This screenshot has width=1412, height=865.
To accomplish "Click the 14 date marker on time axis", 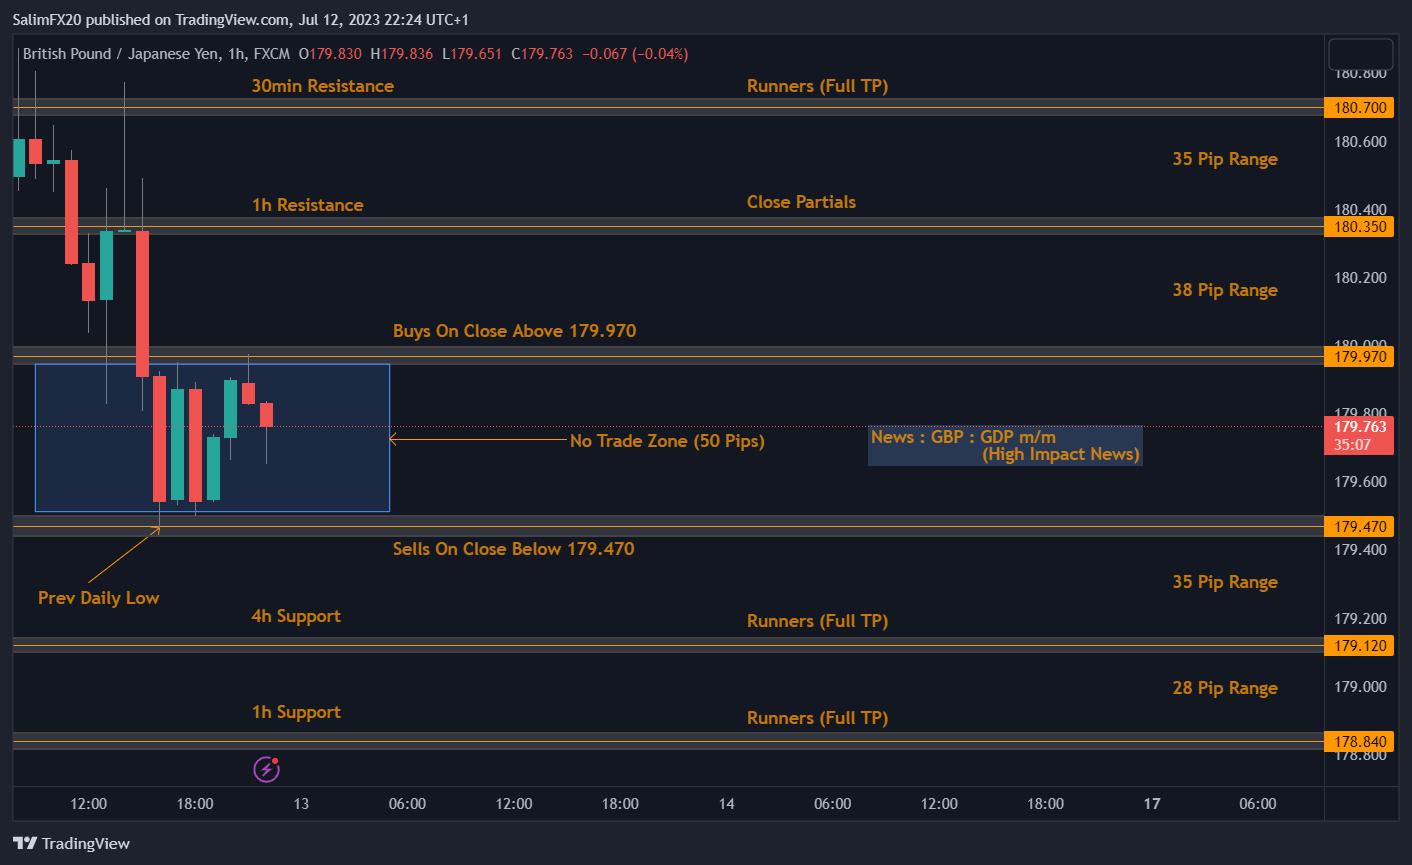I will click(x=727, y=804).
